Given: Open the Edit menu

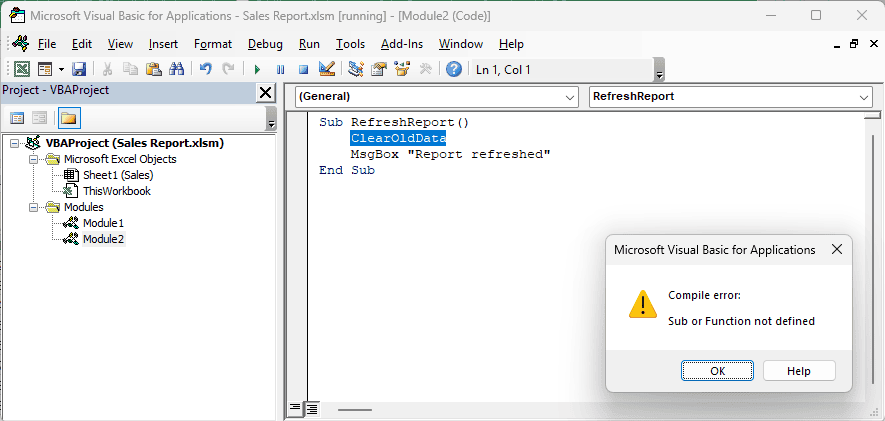Looking at the screenshot, I should 82,44.
